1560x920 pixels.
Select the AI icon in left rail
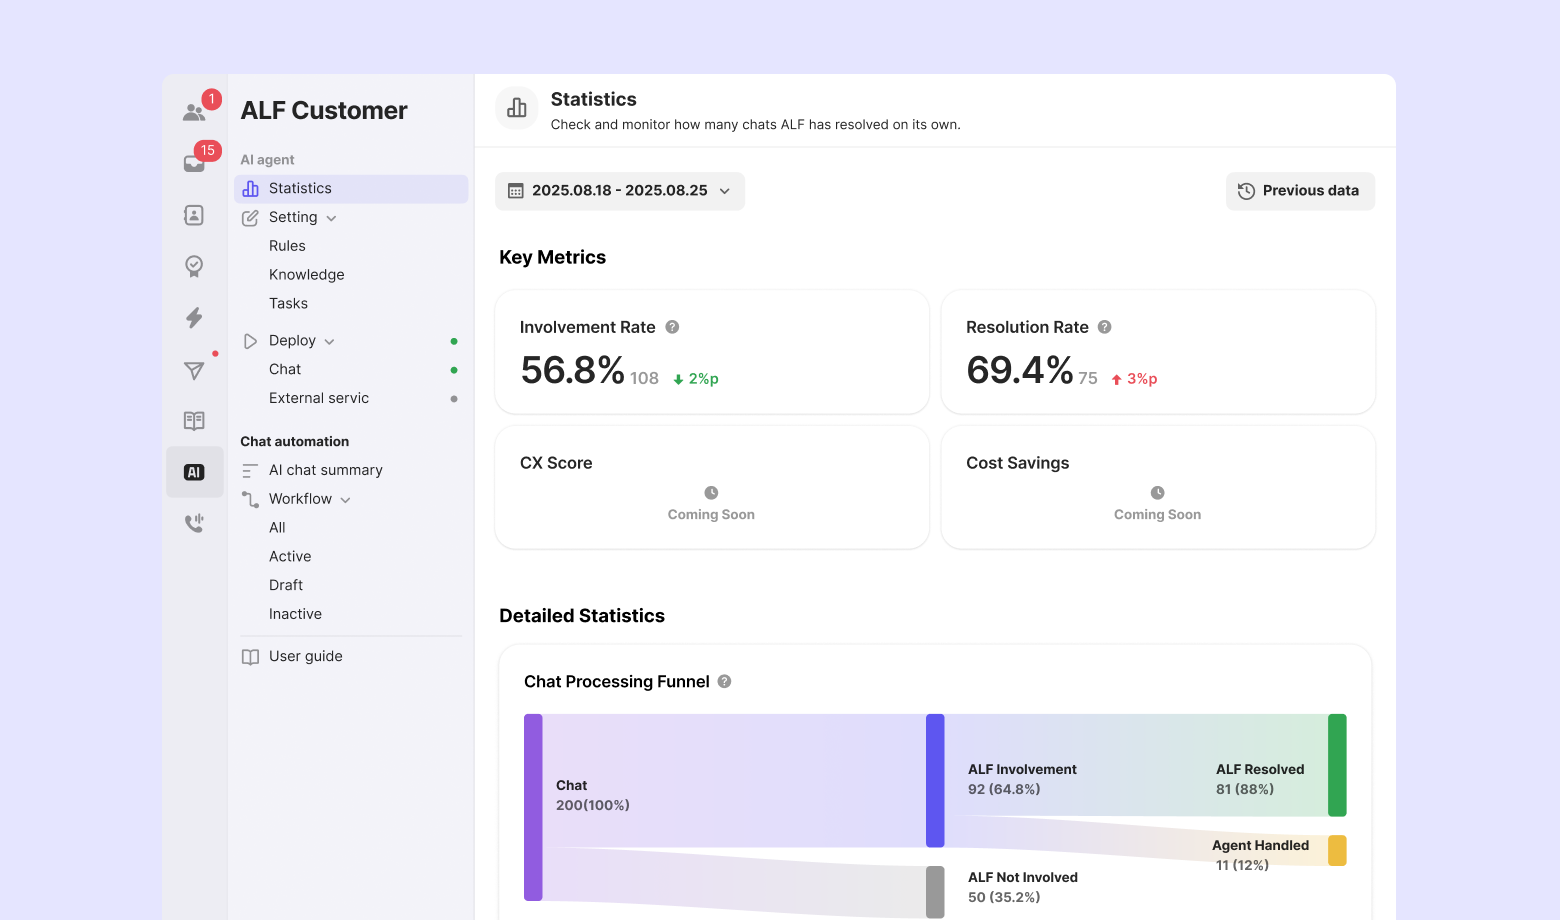(x=194, y=472)
